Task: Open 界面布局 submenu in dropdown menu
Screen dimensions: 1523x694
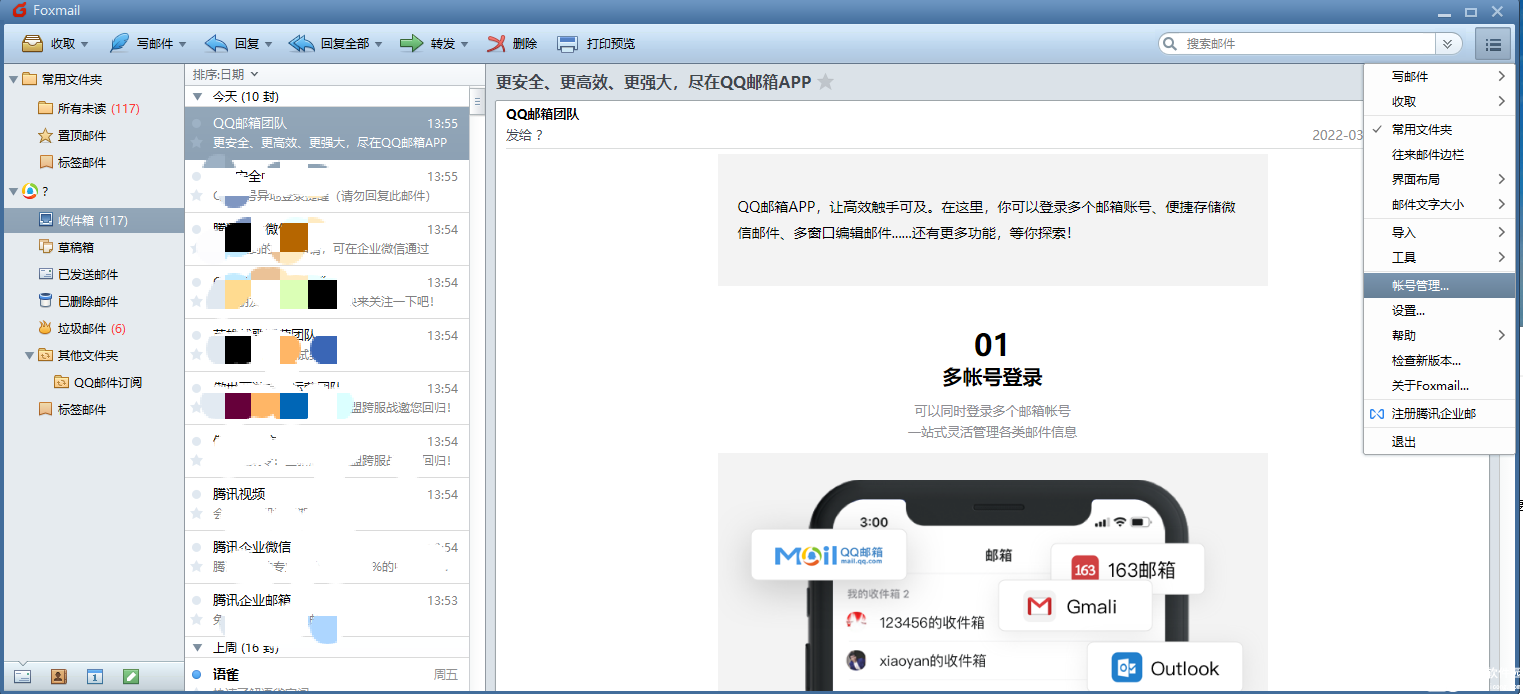Action: (1440, 179)
